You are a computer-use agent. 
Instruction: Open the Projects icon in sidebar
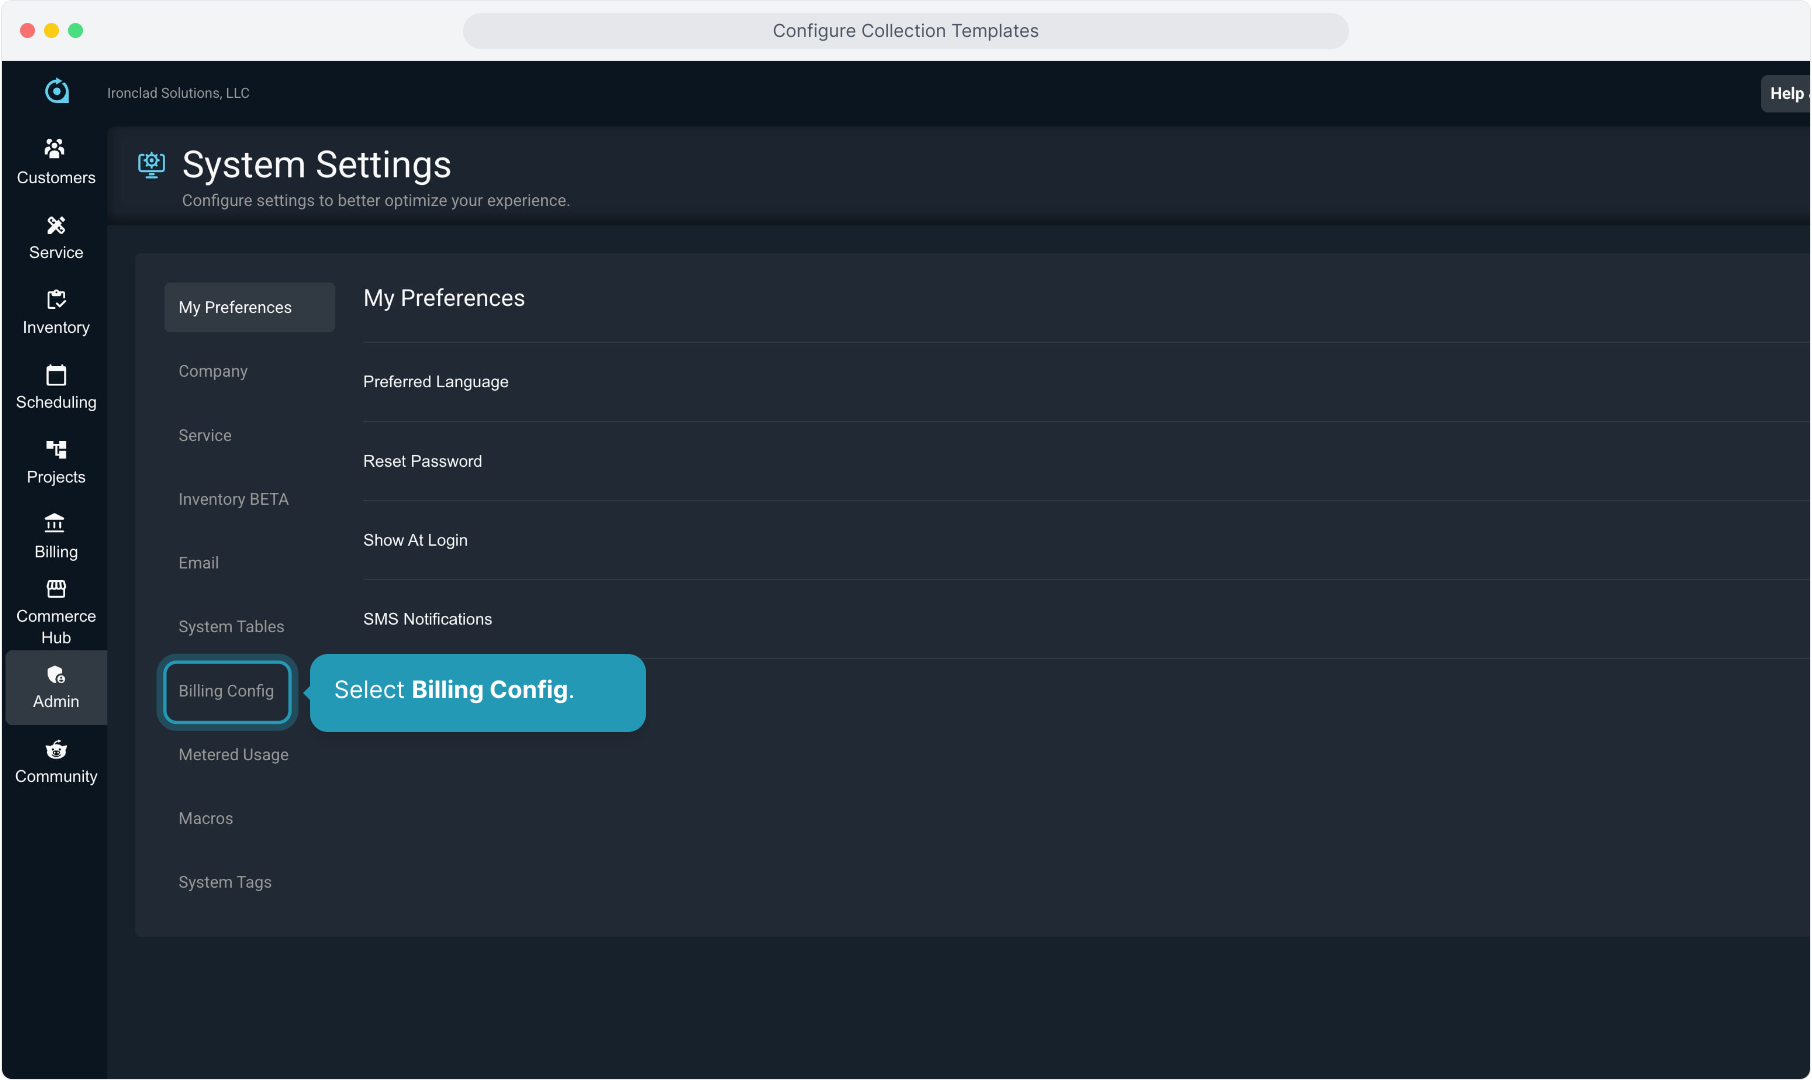point(56,450)
